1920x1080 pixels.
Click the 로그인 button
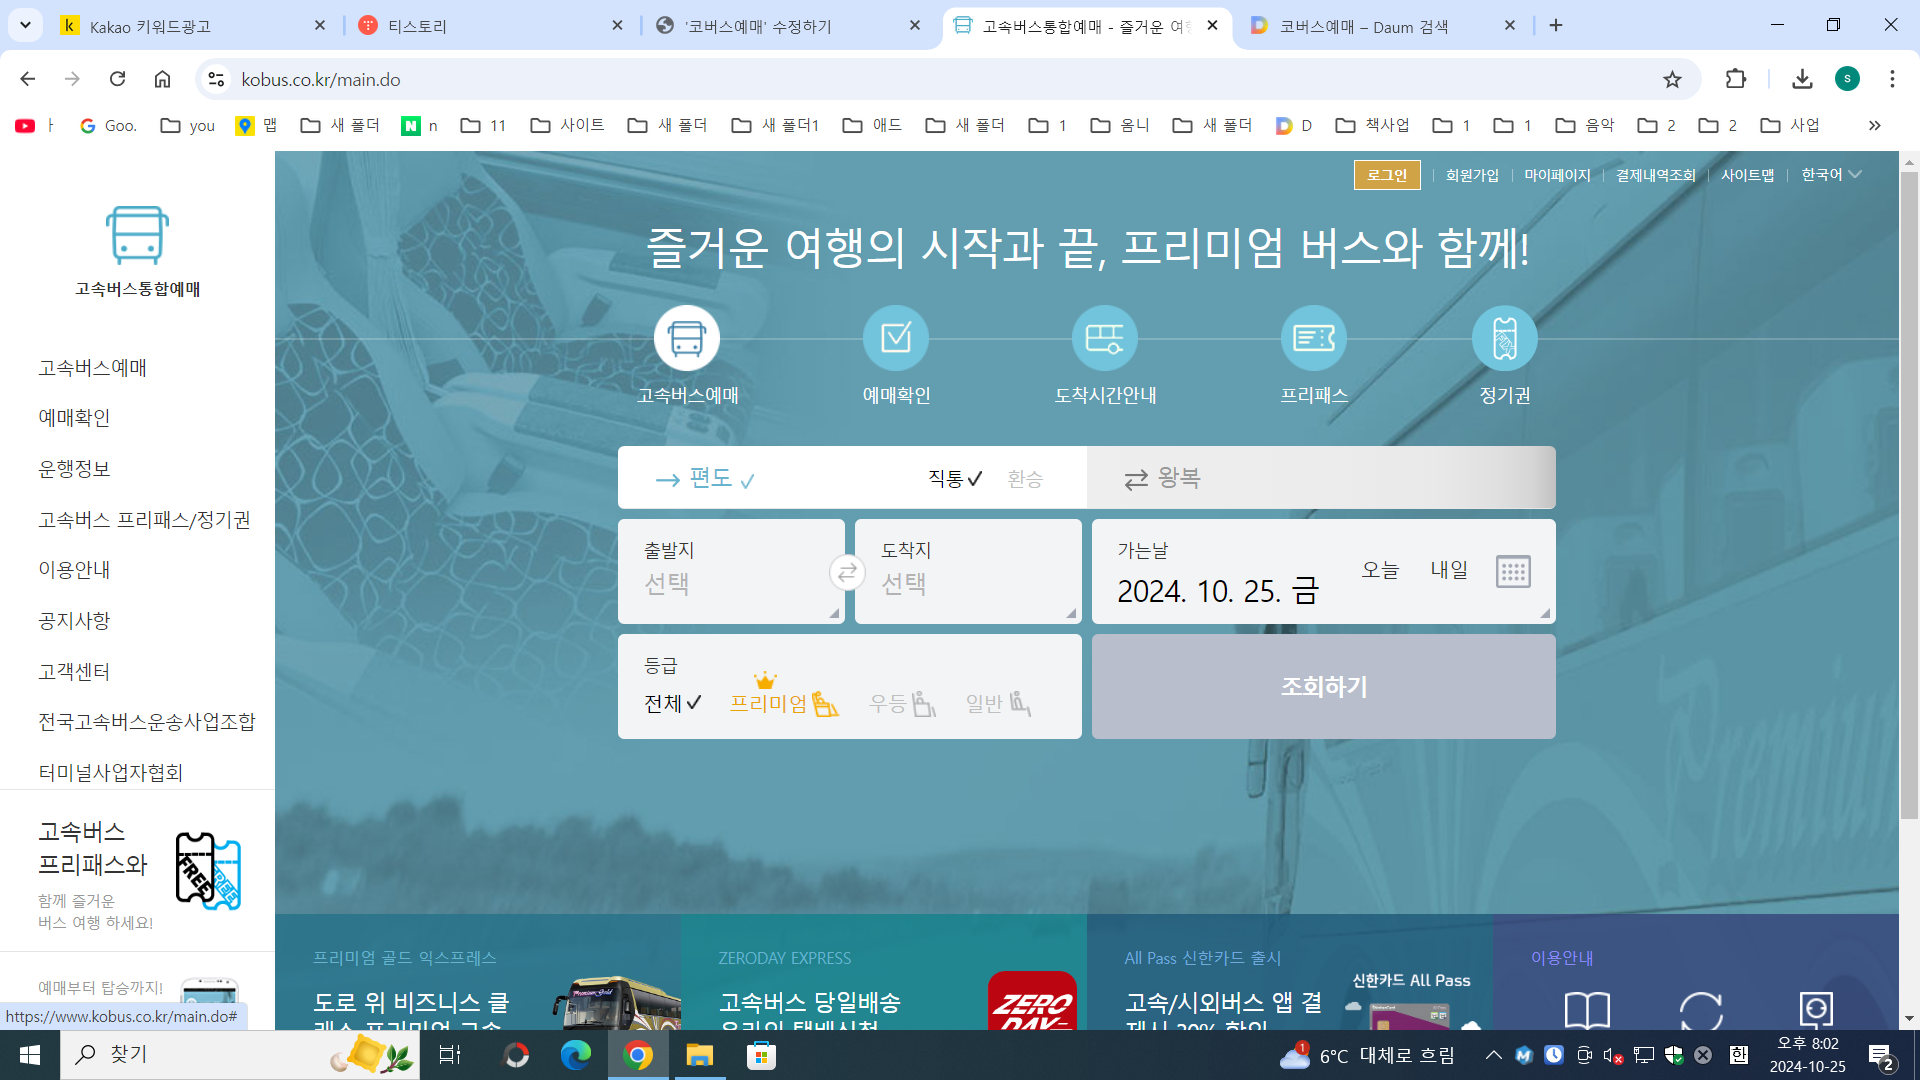(1386, 175)
